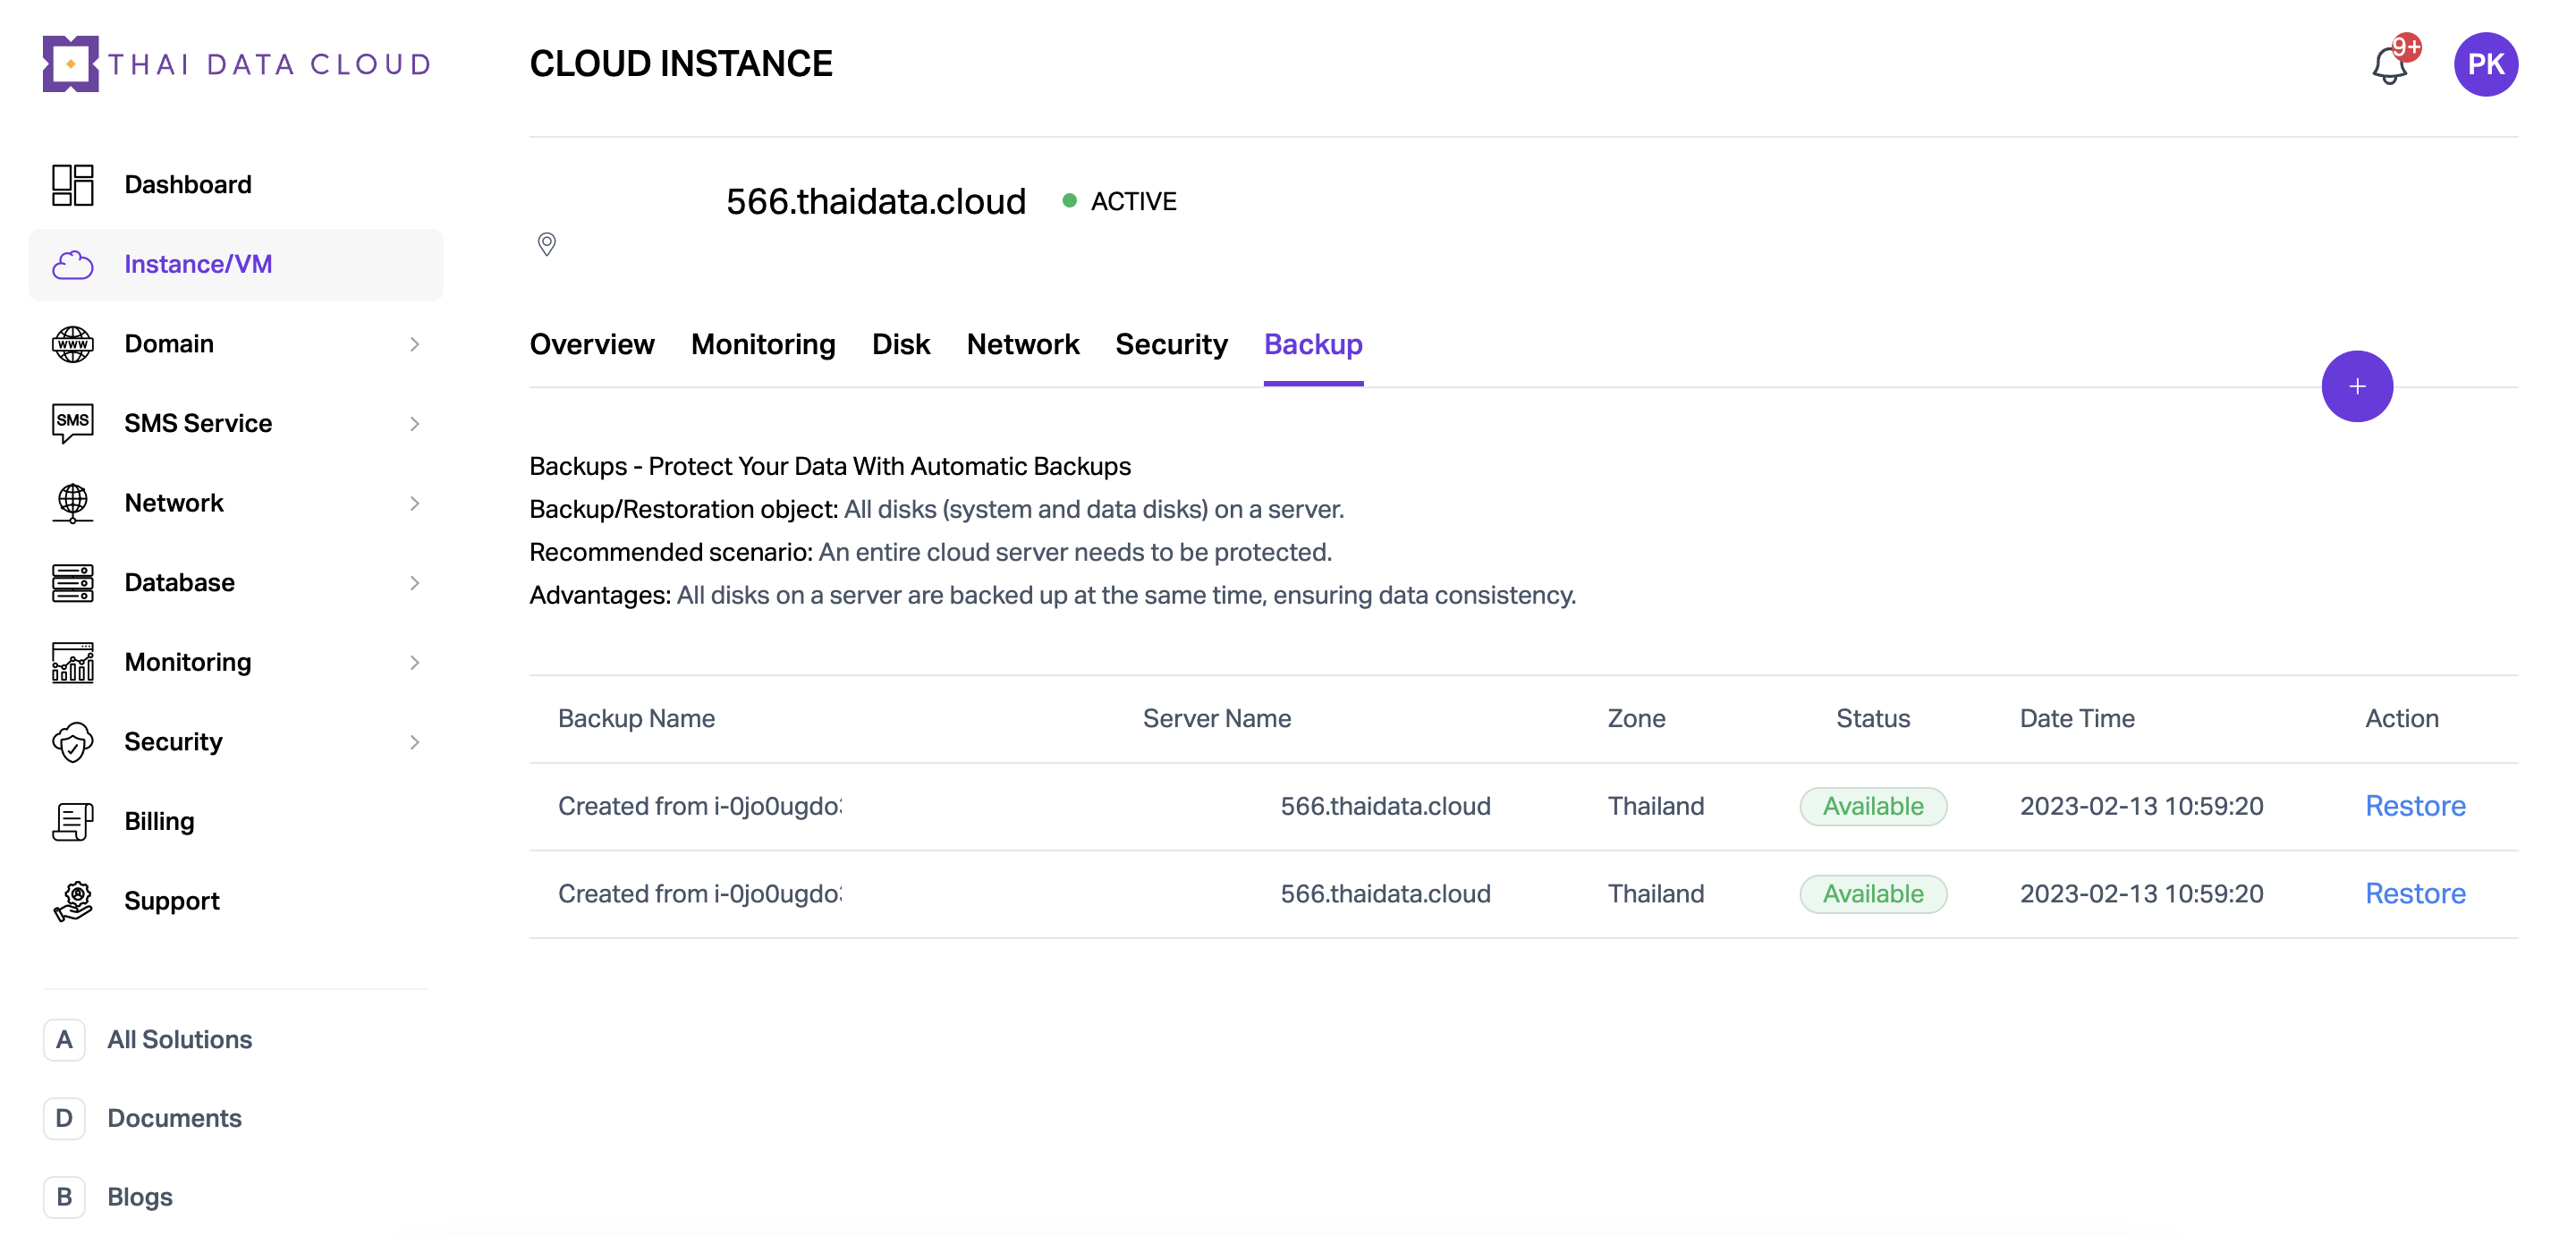
Task: Open Billing in the sidebar
Action: pyautogui.click(x=236, y=821)
